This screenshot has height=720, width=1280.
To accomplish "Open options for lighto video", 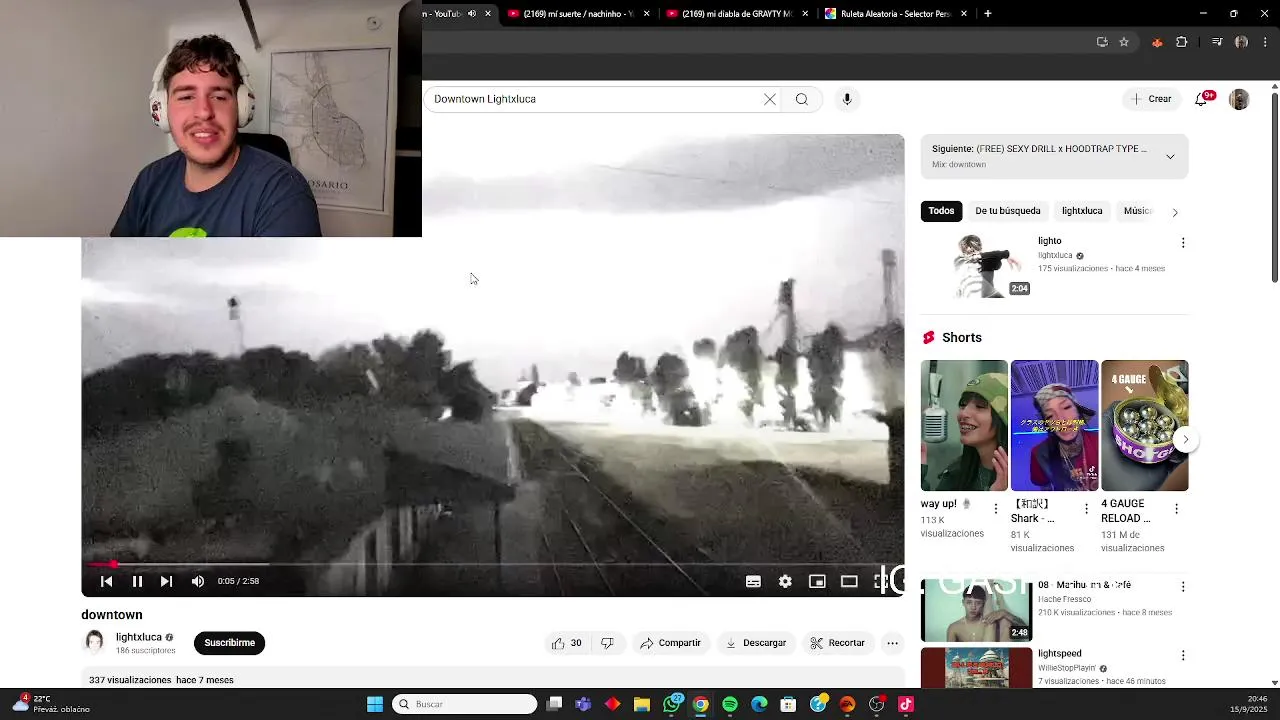I will 1183,243.
